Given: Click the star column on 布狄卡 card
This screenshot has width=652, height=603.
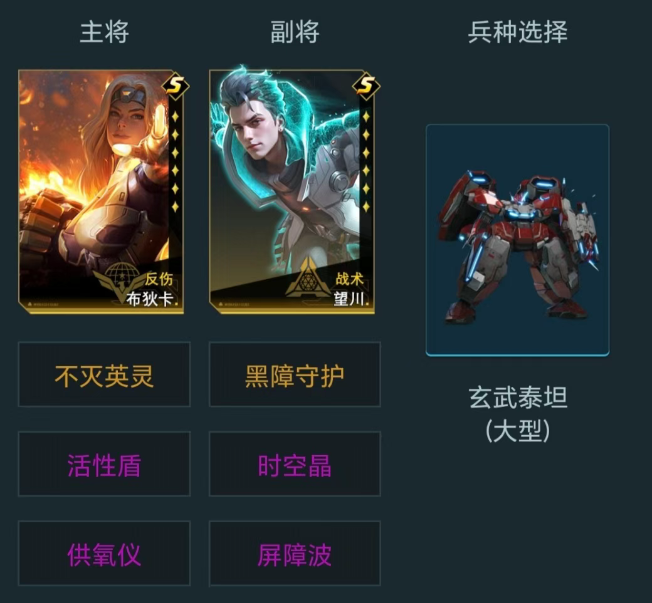Looking at the screenshot, I should (175, 161).
